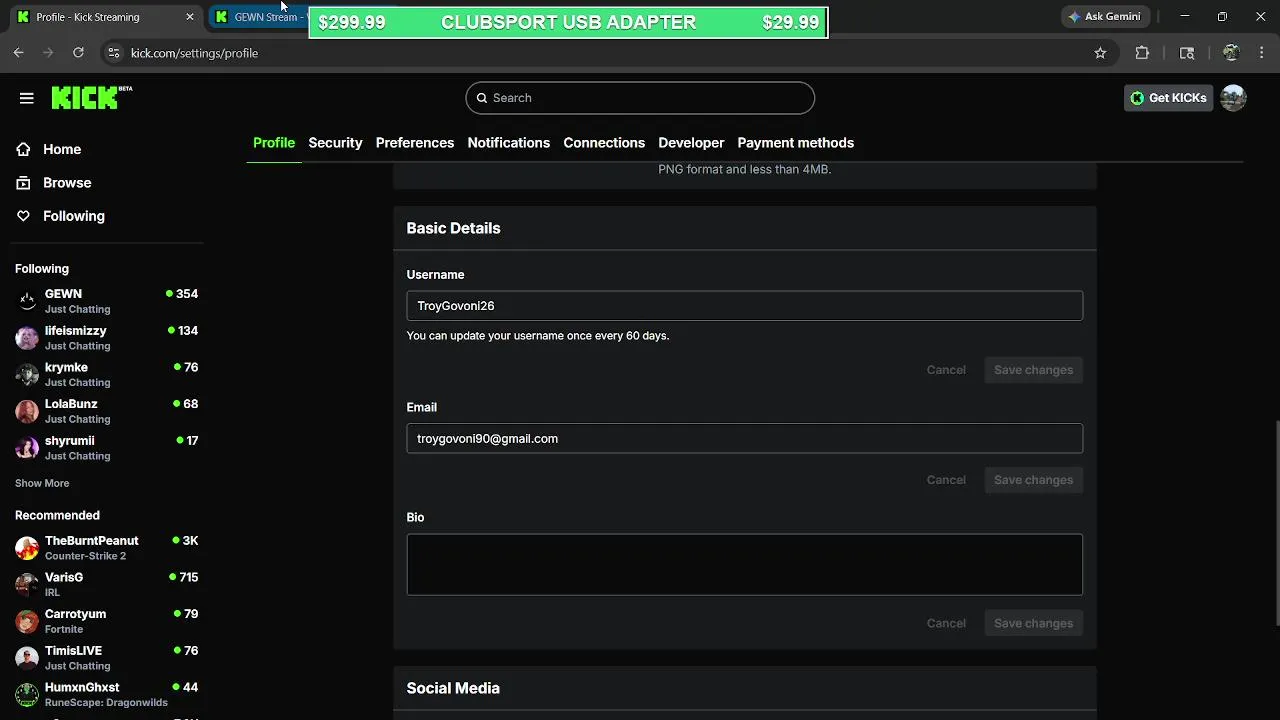
Task: Open lifeismizzy channel name link
Action: pos(75,331)
